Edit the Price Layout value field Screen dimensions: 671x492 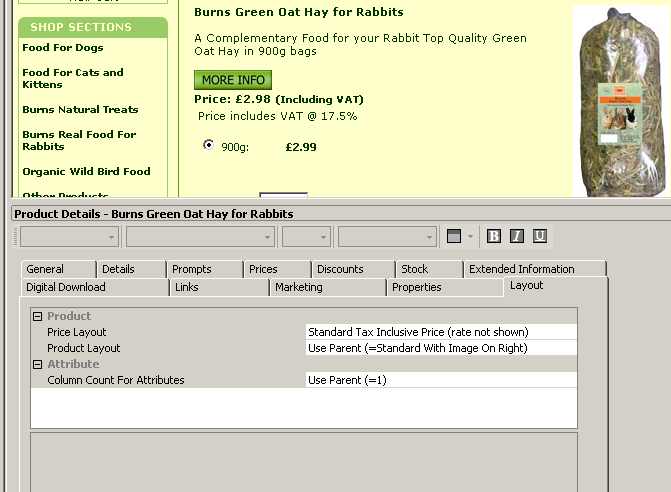[x=440, y=332]
